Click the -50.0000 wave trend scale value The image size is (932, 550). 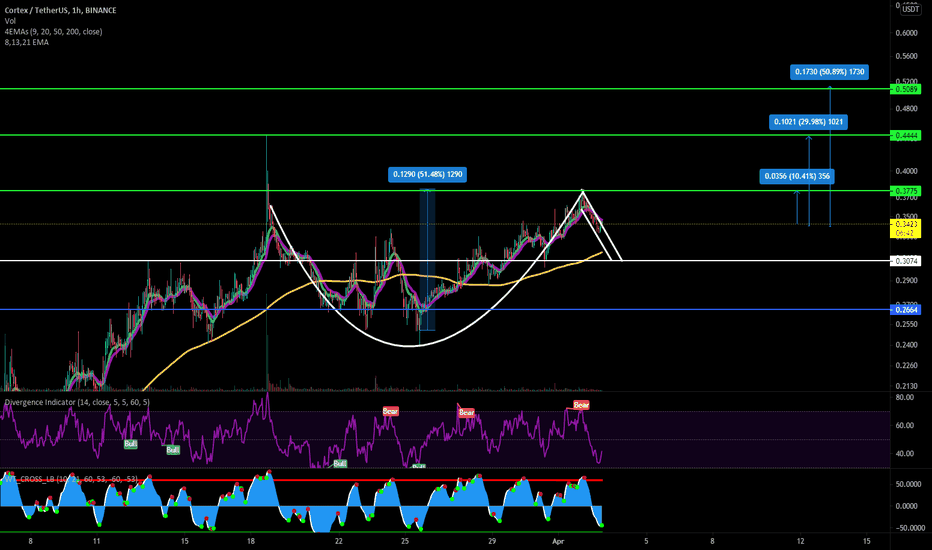(x=909, y=528)
